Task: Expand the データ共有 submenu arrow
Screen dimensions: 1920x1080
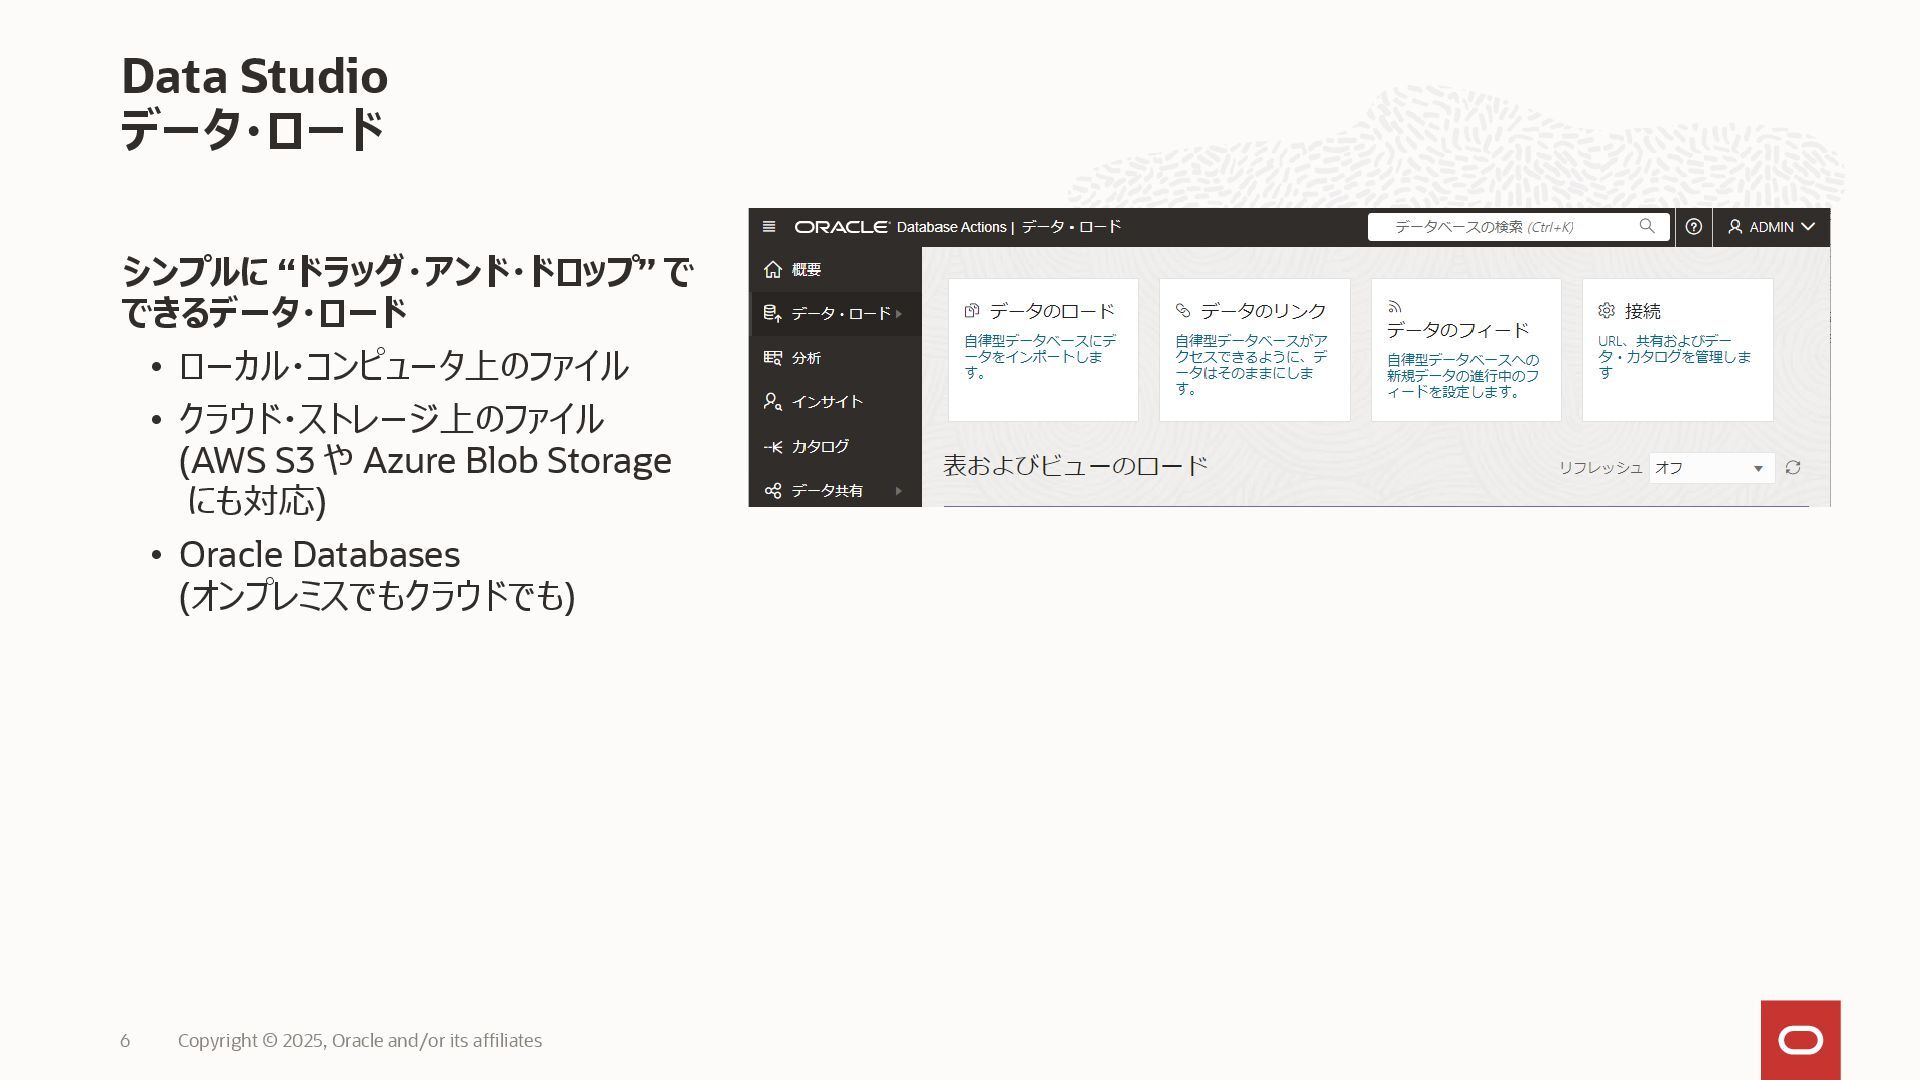Action: [899, 491]
